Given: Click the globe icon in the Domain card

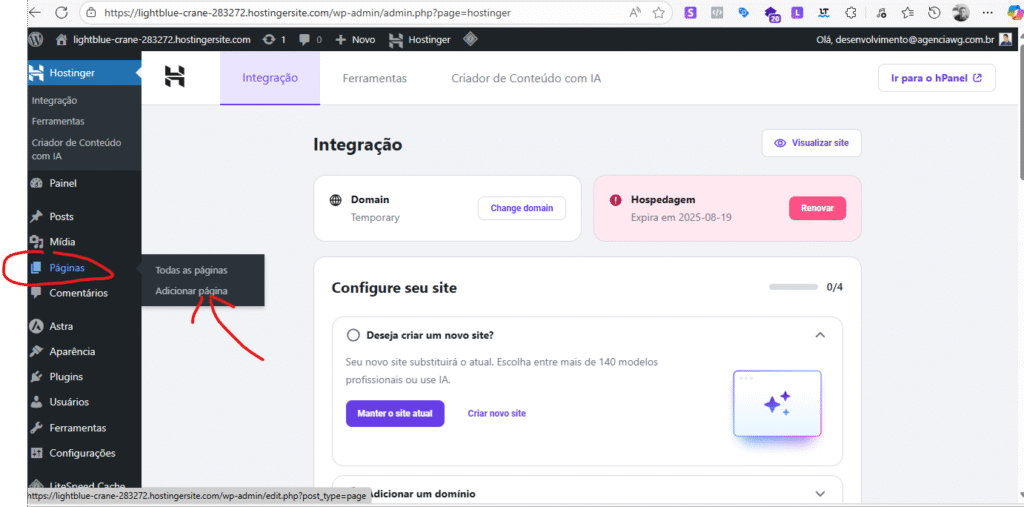Looking at the screenshot, I should pos(336,199).
